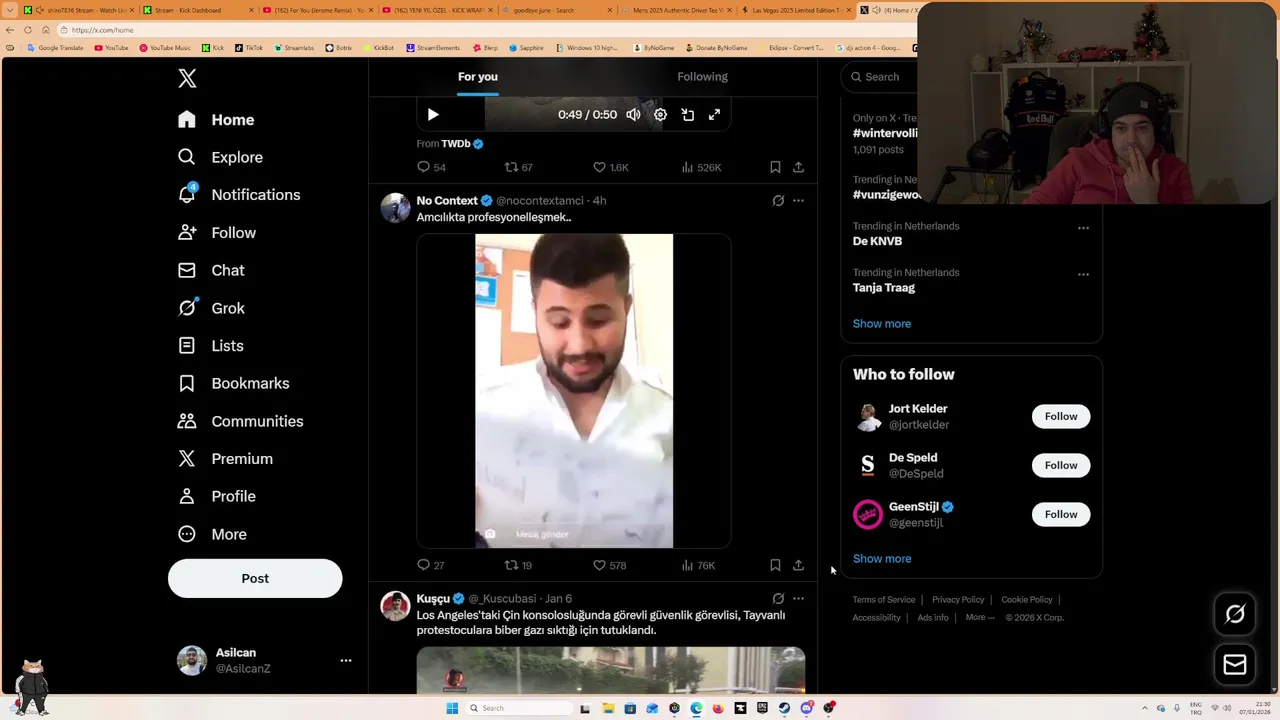The height and width of the screenshot is (720, 1280).
Task: Bookmark the No Context post
Action: click(x=775, y=565)
